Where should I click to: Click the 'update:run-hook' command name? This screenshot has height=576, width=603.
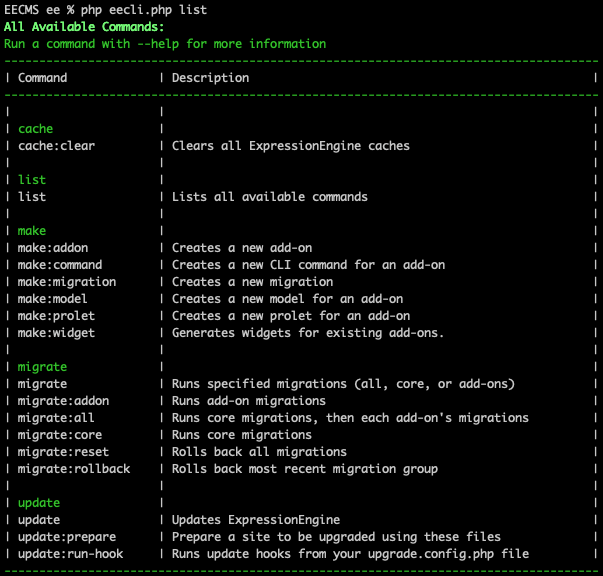[x=70, y=554]
